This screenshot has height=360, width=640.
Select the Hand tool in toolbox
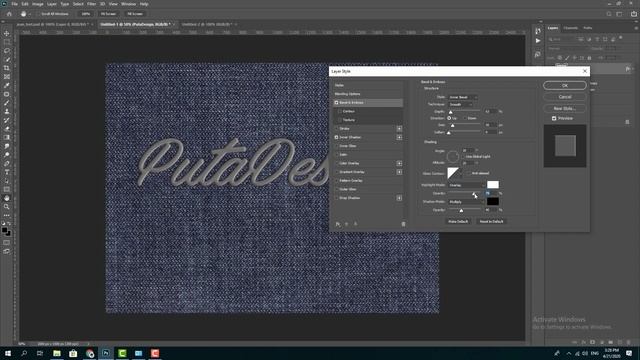pos(7,198)
